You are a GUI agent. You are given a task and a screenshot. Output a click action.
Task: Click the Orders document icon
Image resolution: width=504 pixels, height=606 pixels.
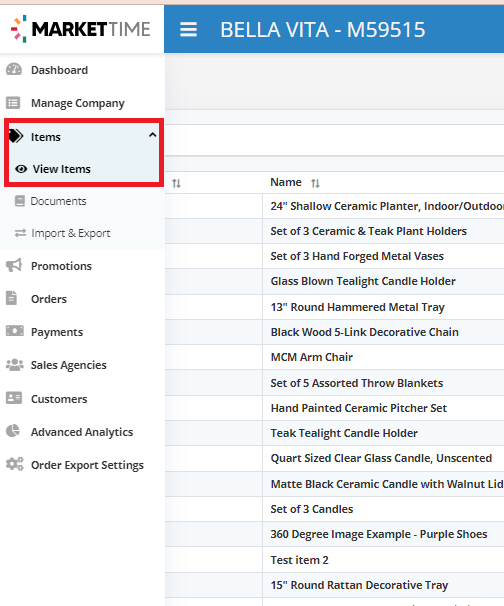(12, 298)
